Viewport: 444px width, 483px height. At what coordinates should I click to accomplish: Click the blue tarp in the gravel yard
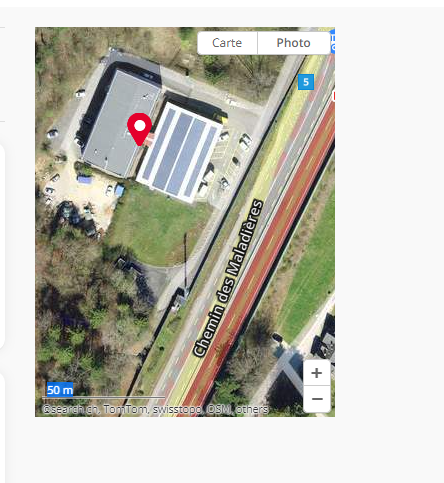pyautogui.click(x=84, y=180)
